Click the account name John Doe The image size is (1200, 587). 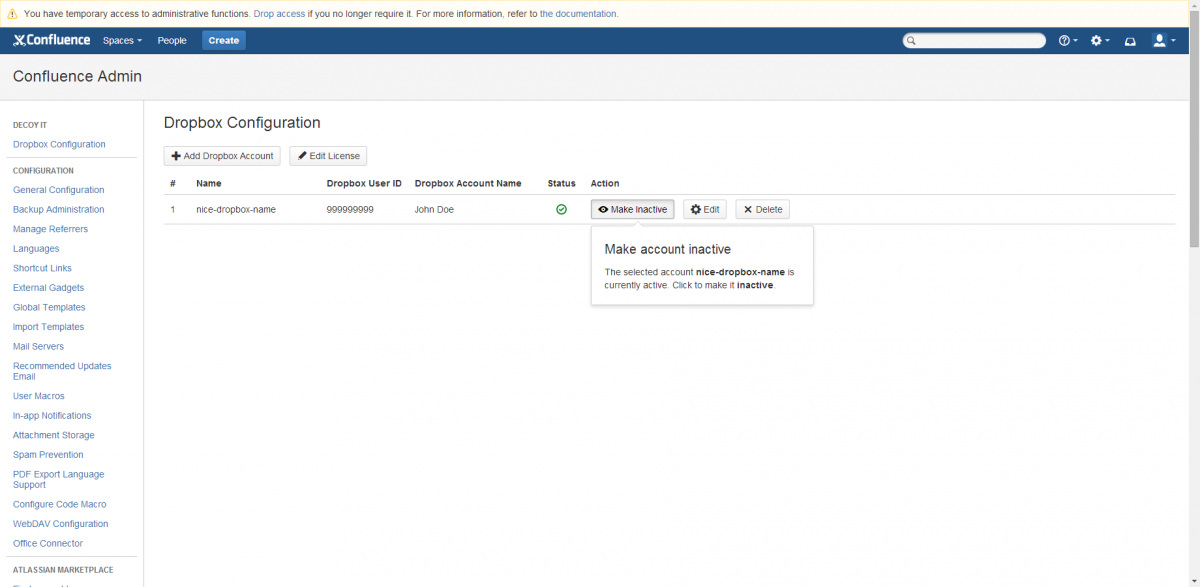[x=434, y=210]
